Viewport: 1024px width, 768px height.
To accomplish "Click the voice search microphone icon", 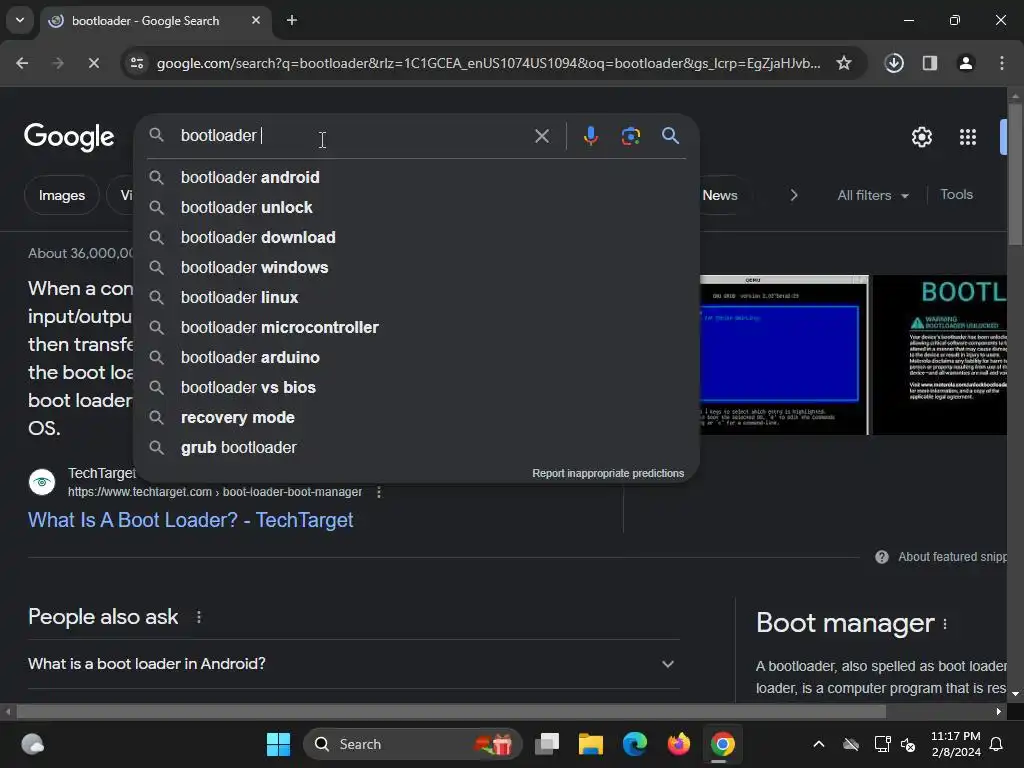I will coord(590,136).
